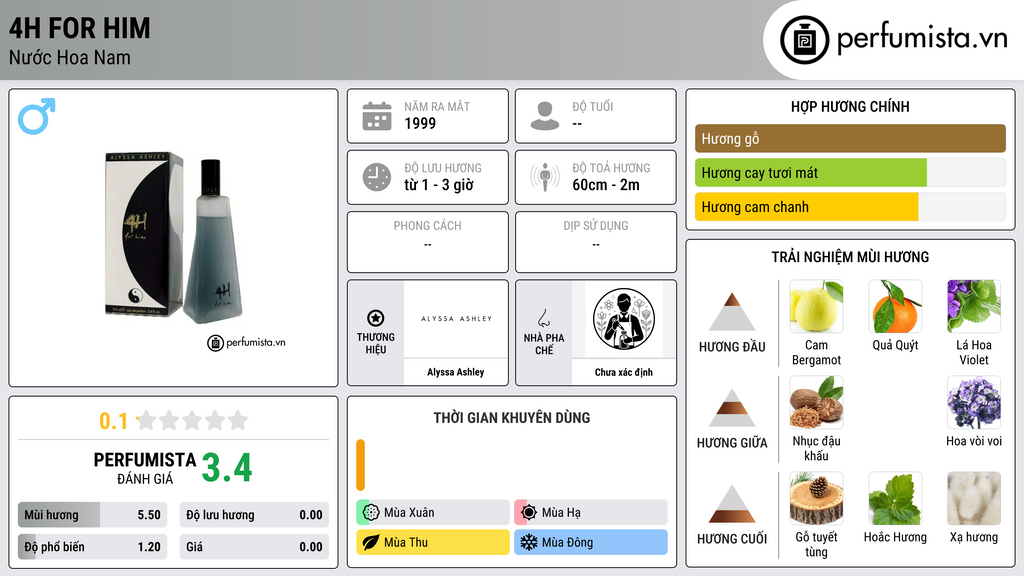Open the Hoắc Hương patchouli image
Image resolution: width=1024 pixels, height=576 pixels.
coord(895,498)
